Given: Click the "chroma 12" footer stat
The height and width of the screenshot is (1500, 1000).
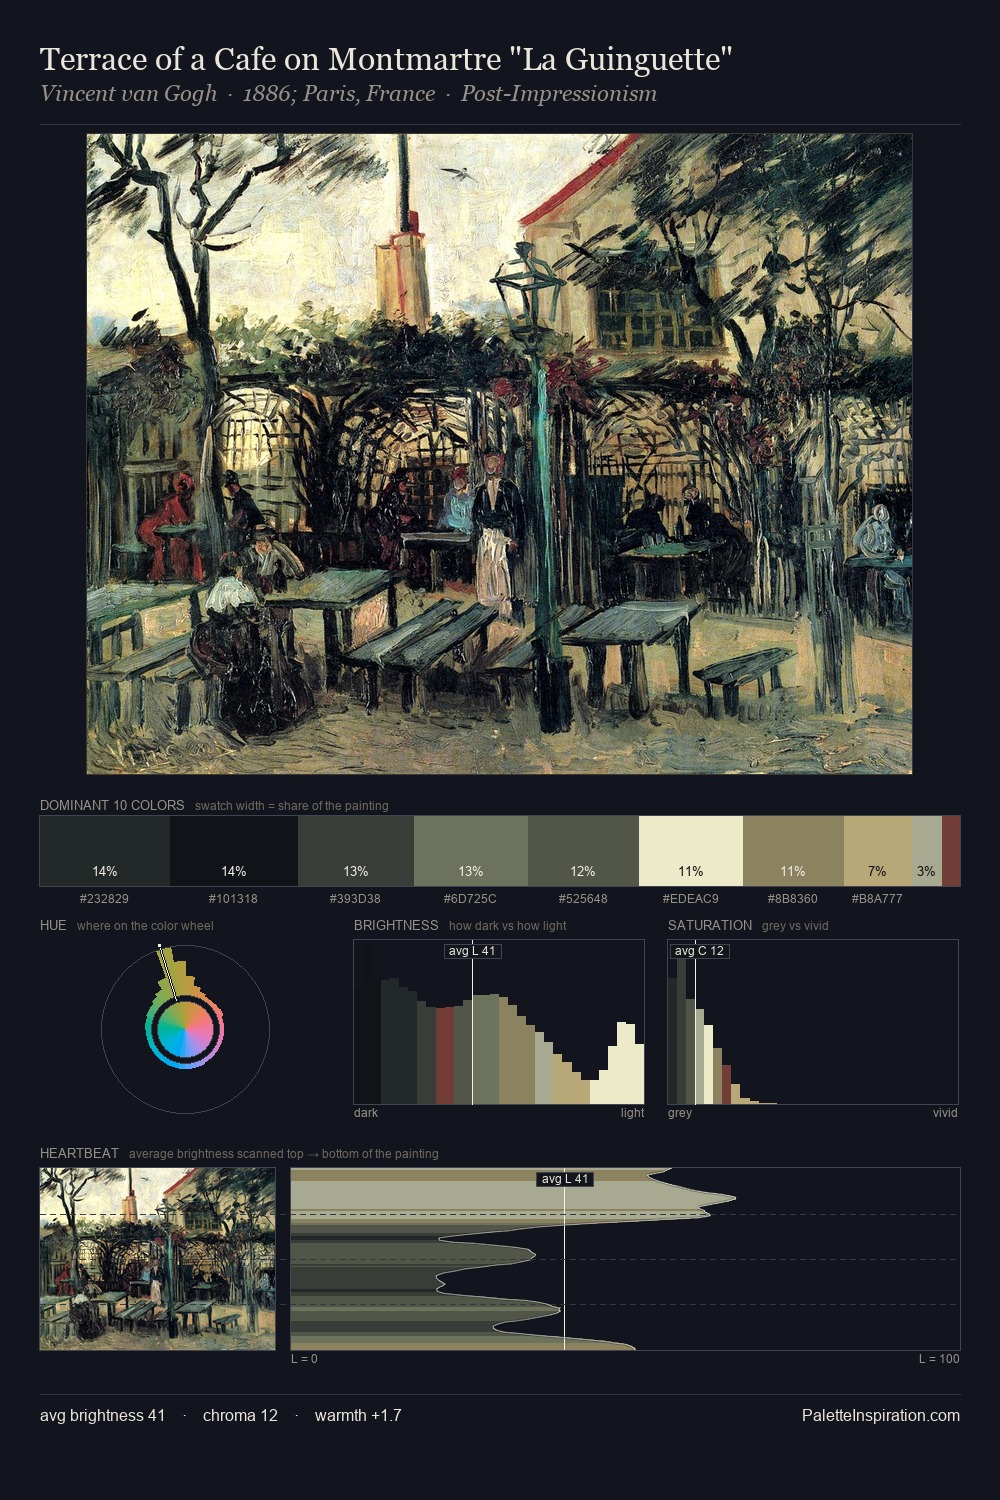Looking at the screenshot, I should click(x=240, y=1416).
